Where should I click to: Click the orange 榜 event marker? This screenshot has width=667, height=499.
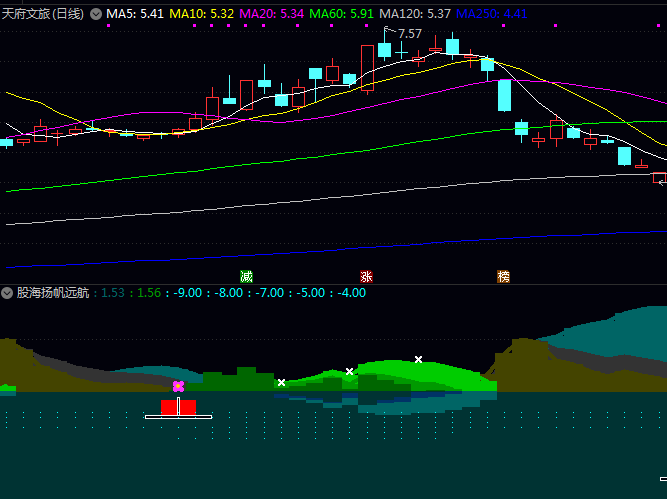pyautogui.click(x=503, y=276)
